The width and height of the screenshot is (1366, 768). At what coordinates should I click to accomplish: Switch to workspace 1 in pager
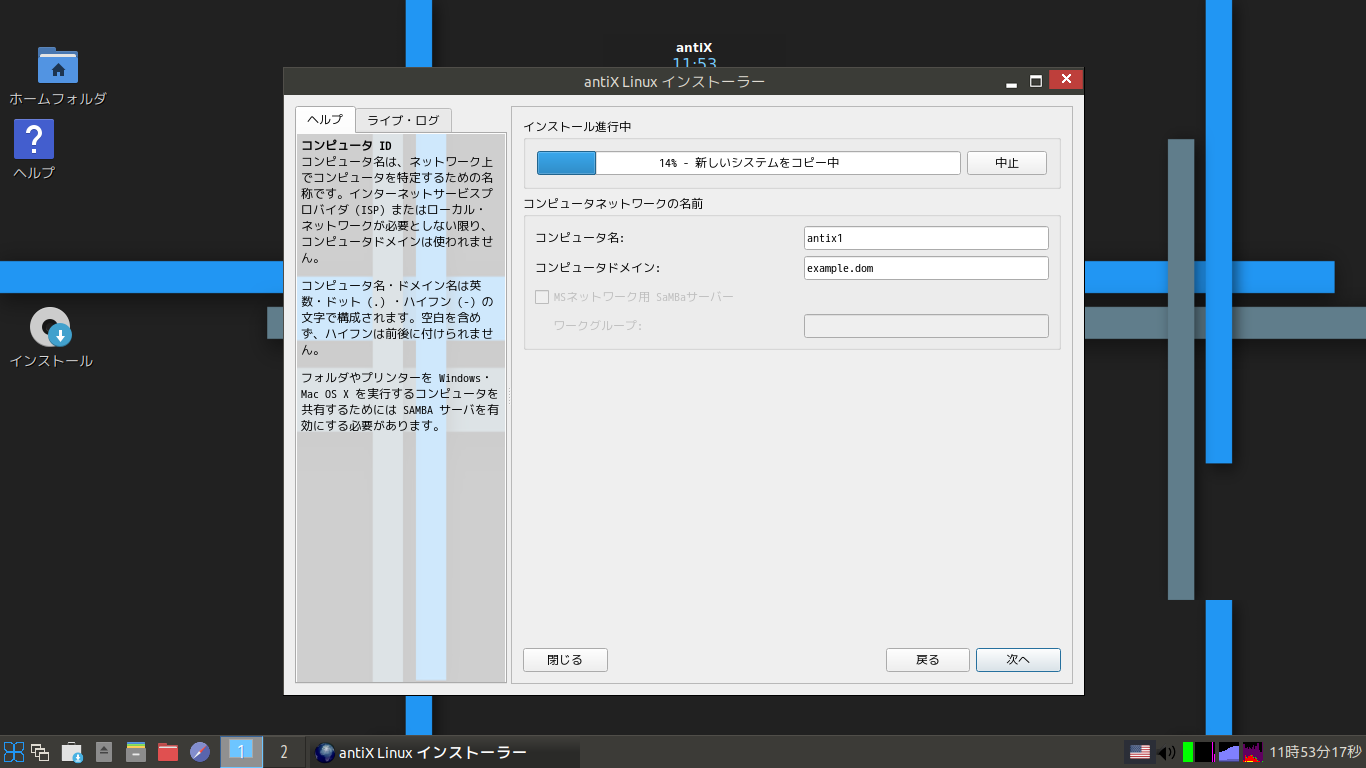tap(241, 752)
